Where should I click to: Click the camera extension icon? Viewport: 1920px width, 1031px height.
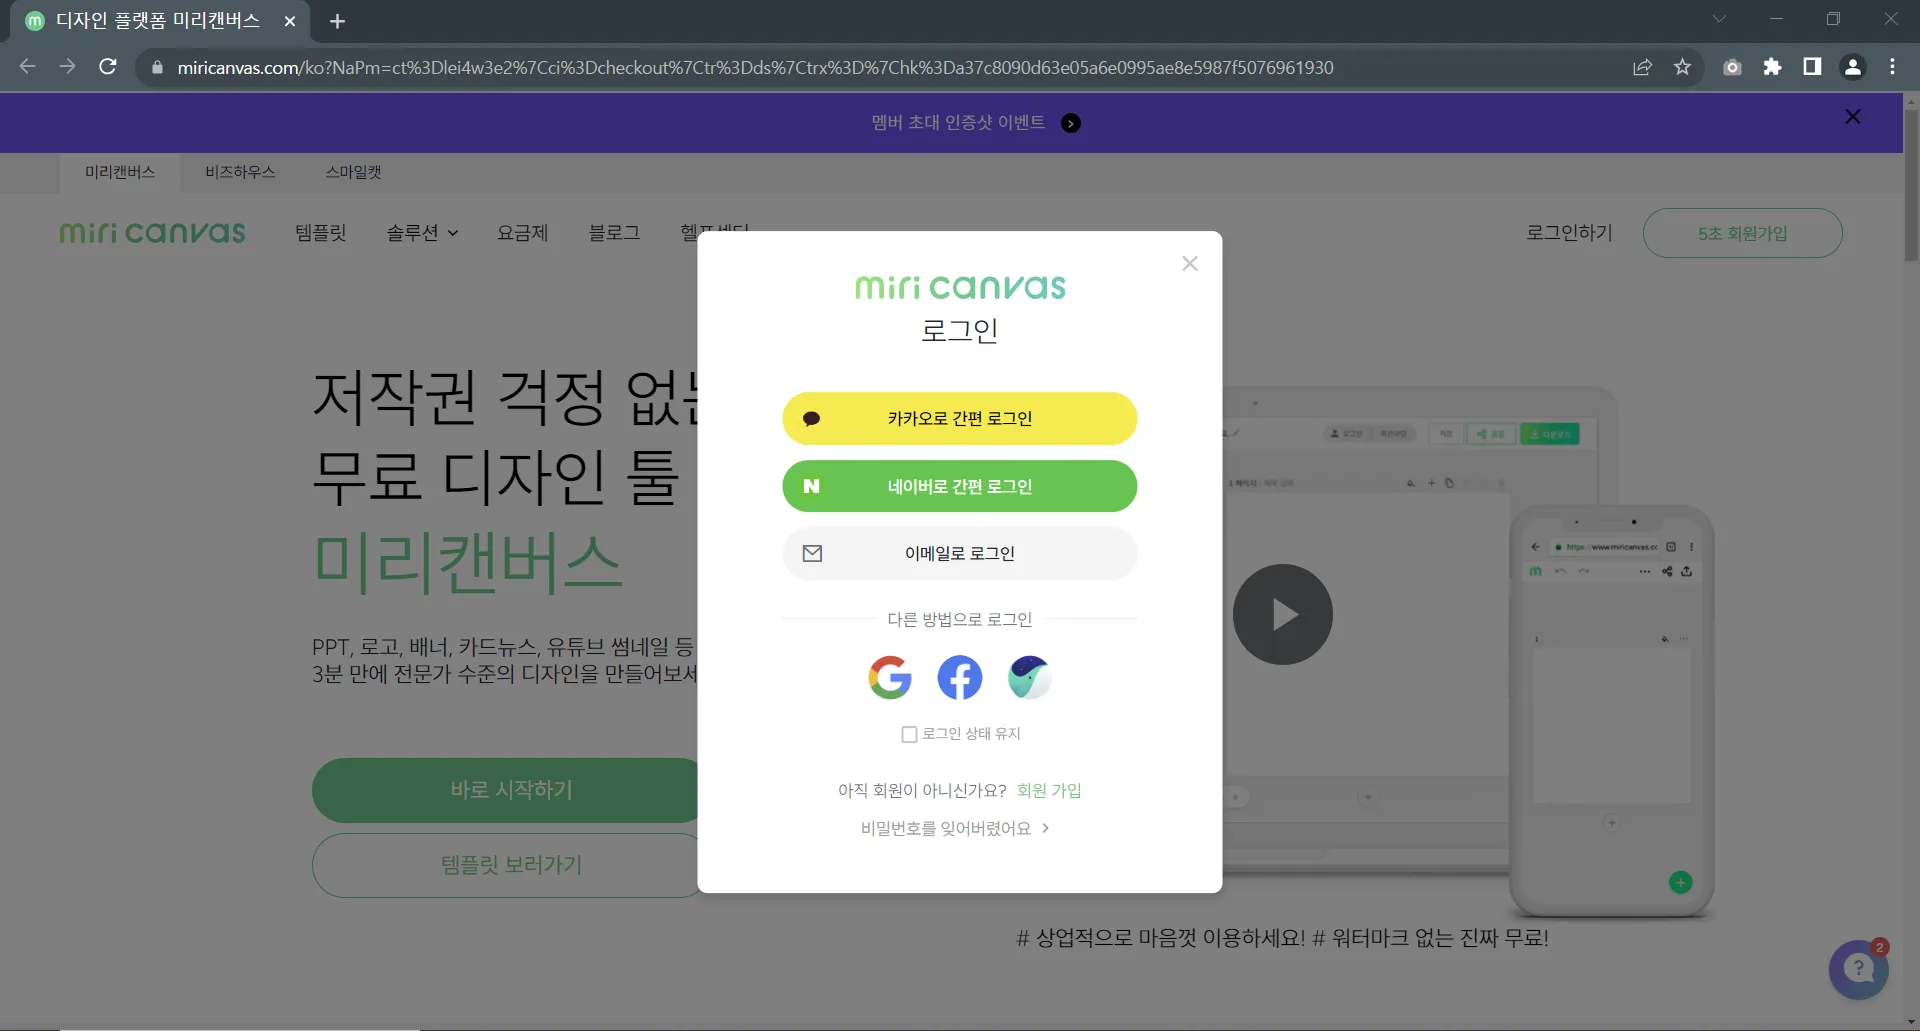click(1732, 67)
